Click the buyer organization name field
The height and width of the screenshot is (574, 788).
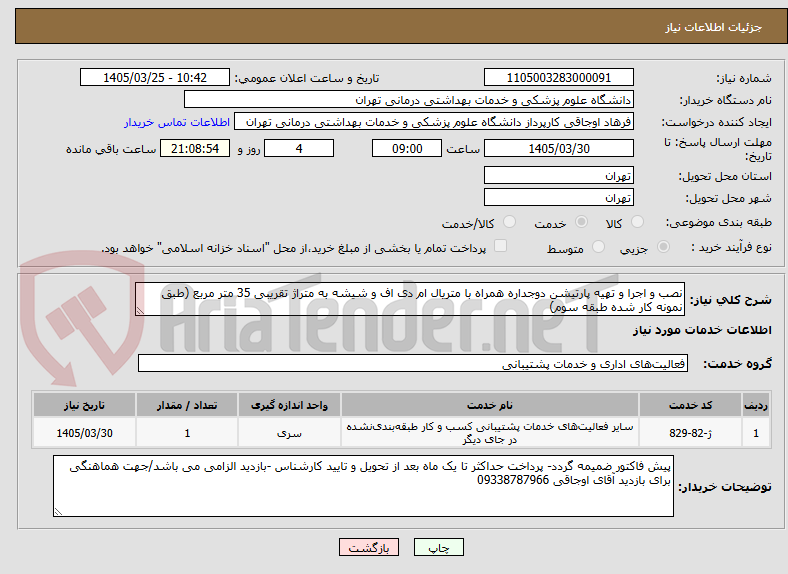point(409,100)
